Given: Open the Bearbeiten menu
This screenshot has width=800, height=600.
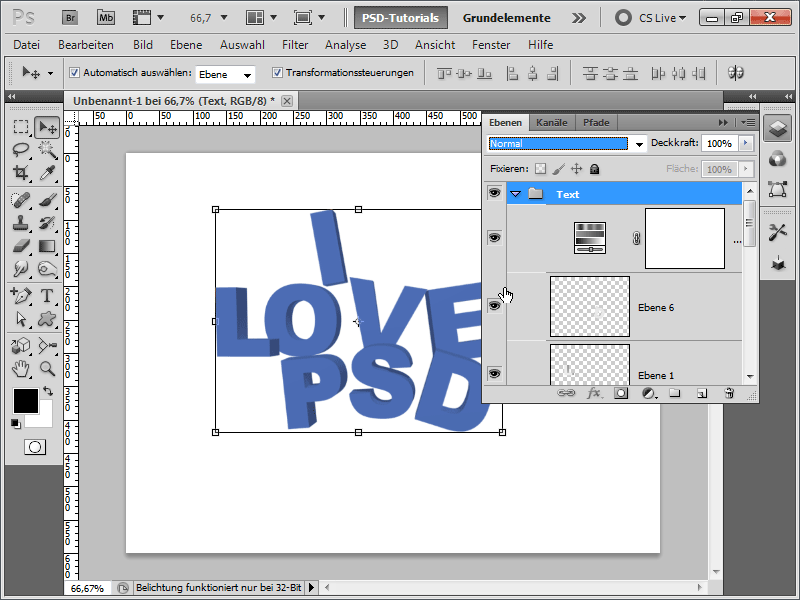Looking at the screenshot, I should [86, 45].
